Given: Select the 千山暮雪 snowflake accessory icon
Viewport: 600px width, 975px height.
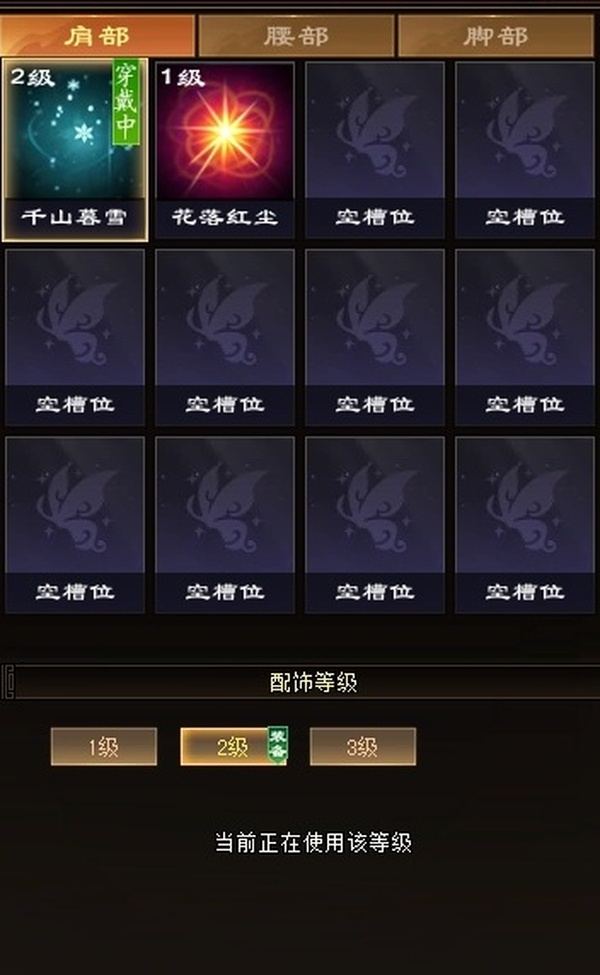Looking at the screenshot, I should pos(75,130).
